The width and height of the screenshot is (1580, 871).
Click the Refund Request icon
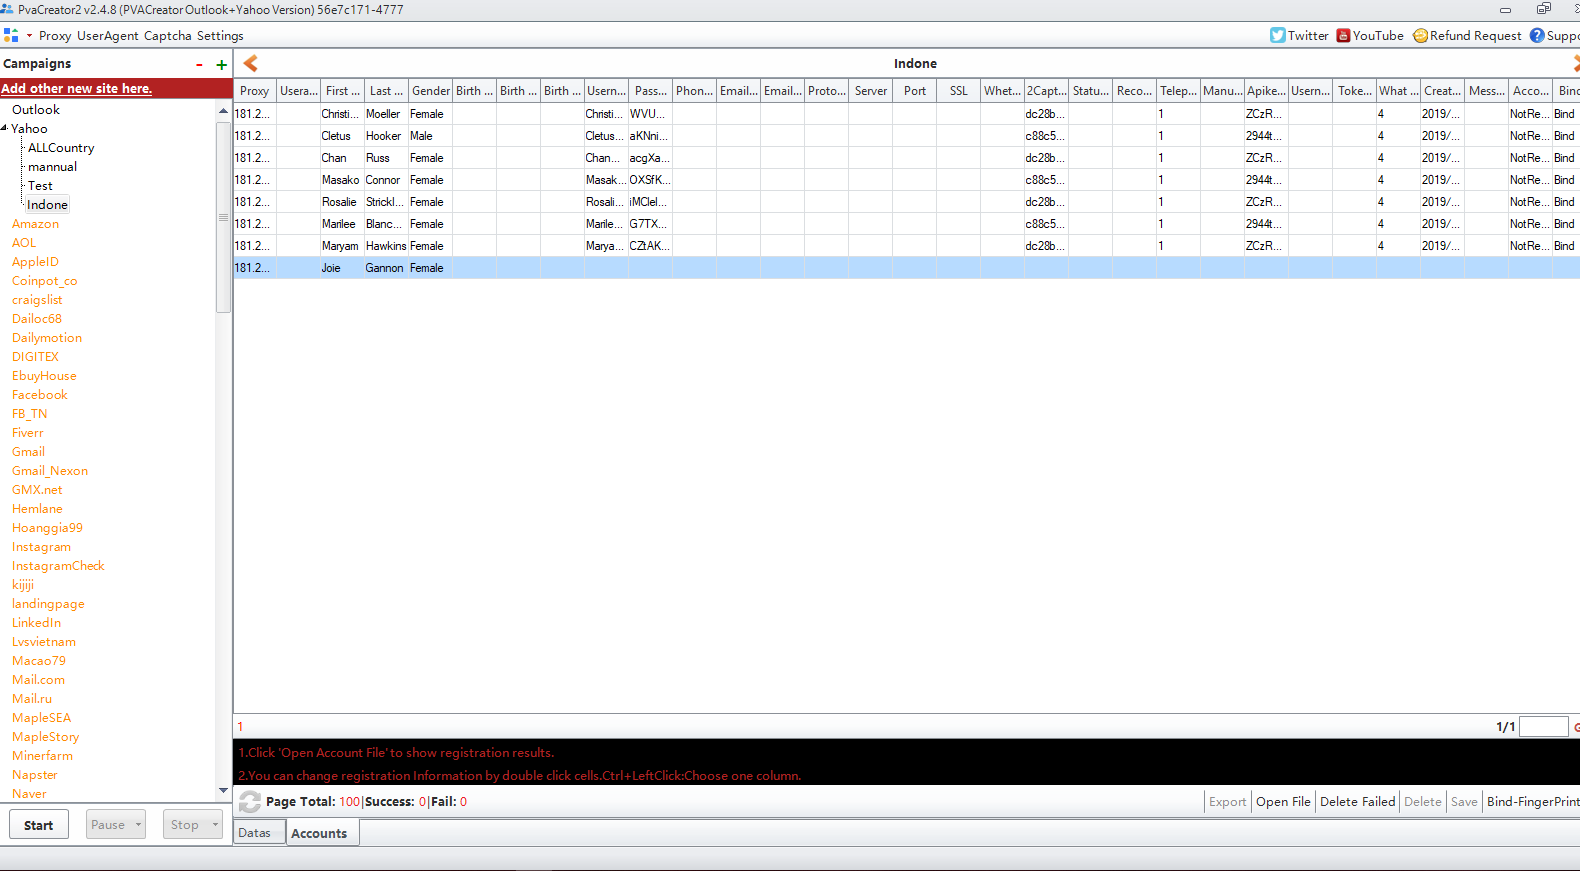pos(1420,35)
